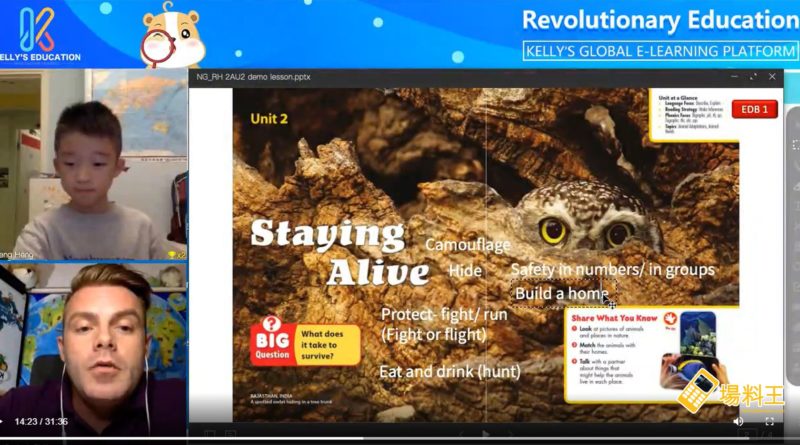Minimize the demo lesson.pptx window
Screen dimensions: 800x445
[734, 77]
